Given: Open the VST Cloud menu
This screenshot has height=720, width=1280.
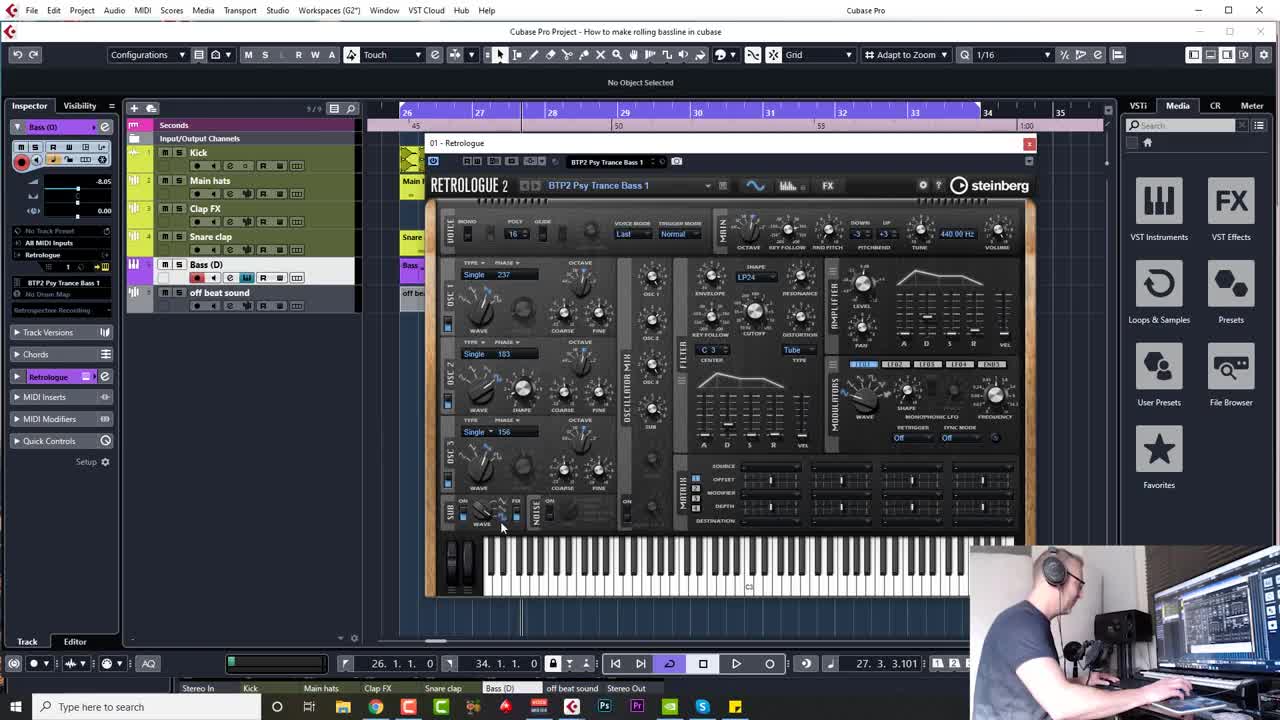Looking at the screenshot, I should click(x=426, y=10).
